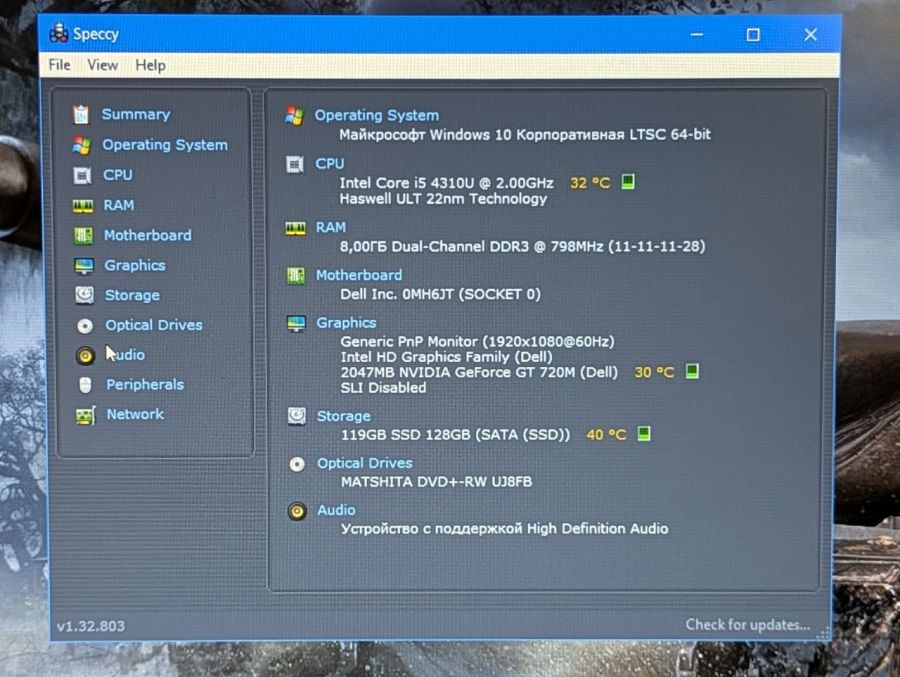Click the Speccy app icon in title bar
The image size is (900, 677).
59,33
